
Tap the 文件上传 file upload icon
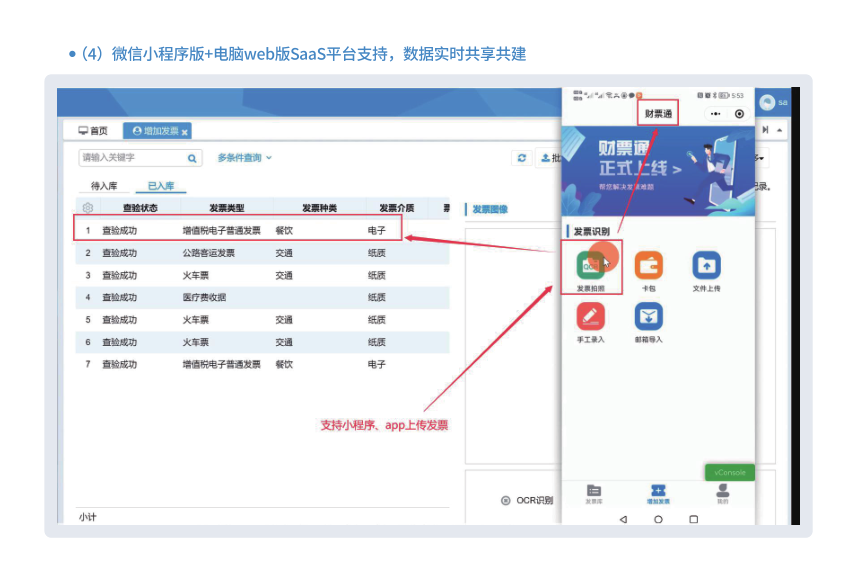pos(706,265)
